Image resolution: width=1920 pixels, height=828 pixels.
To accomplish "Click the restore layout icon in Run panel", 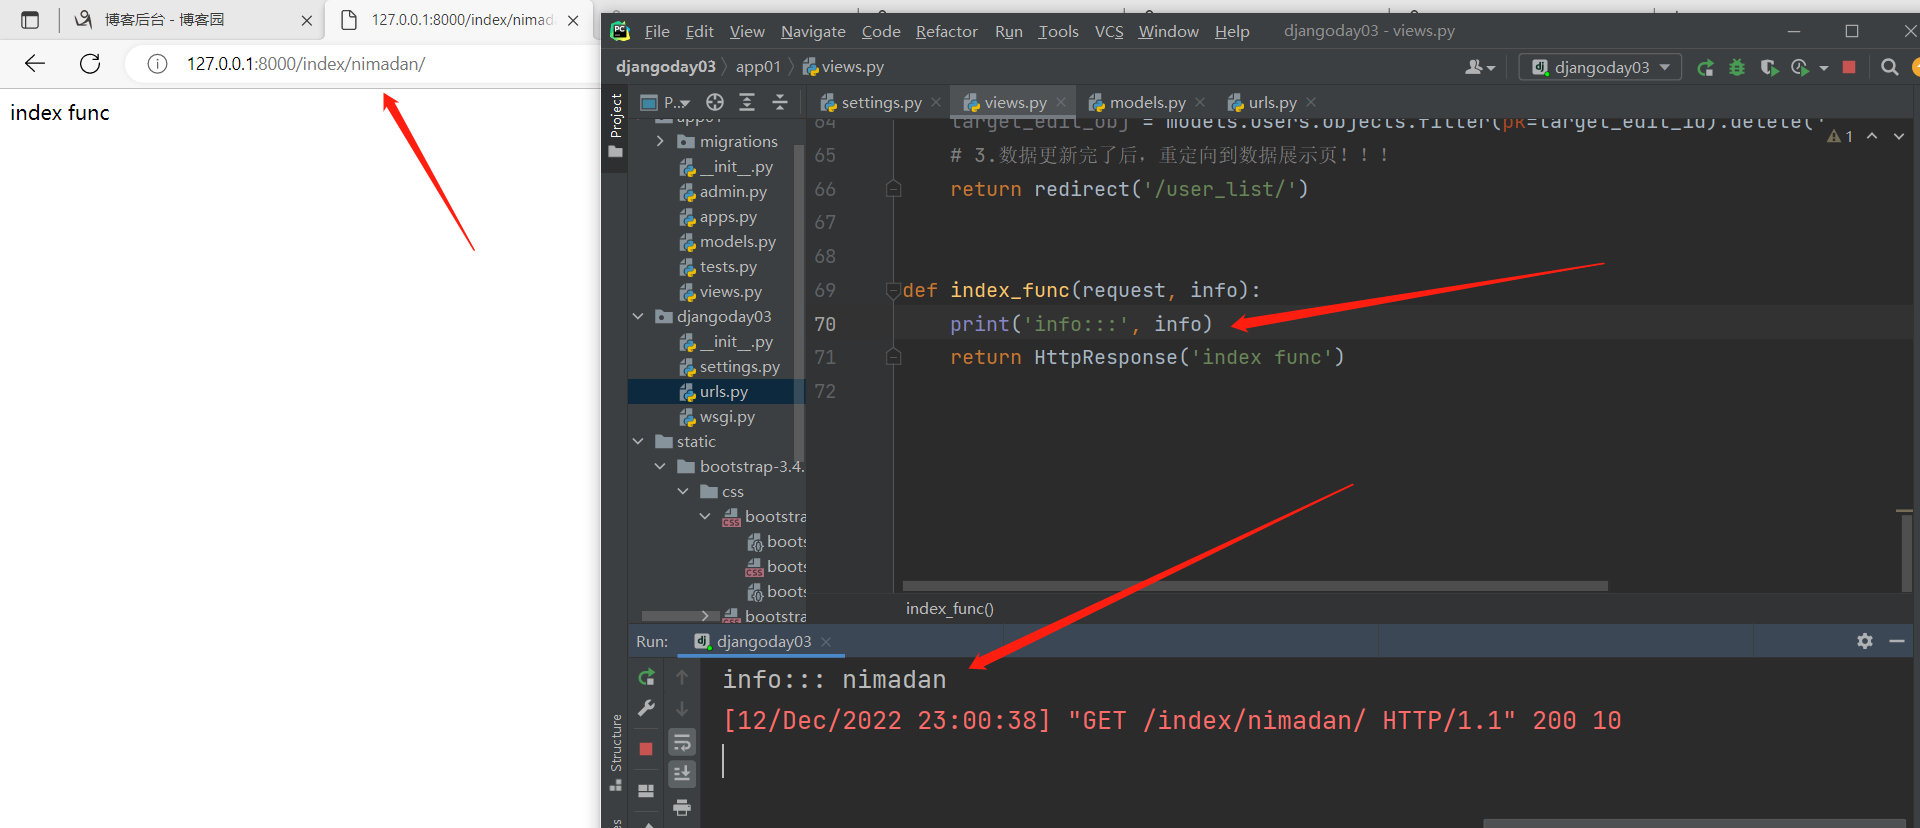I will tap(646, 790).
